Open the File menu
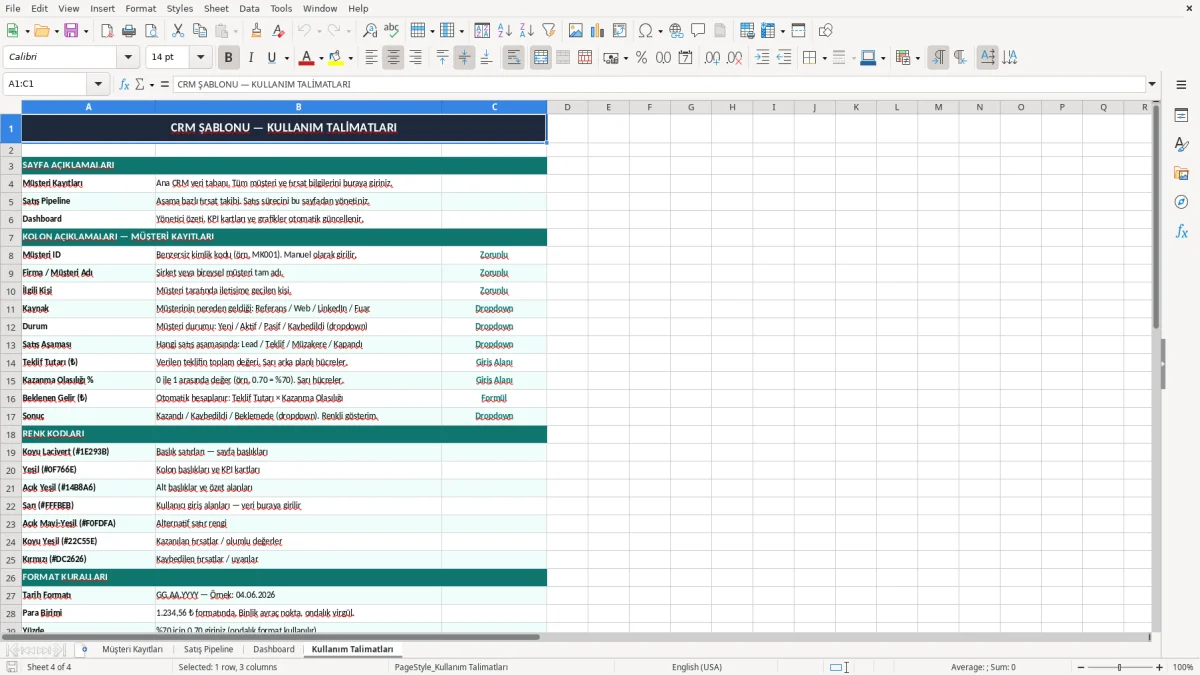1200x675 pixels. point(13,8)
